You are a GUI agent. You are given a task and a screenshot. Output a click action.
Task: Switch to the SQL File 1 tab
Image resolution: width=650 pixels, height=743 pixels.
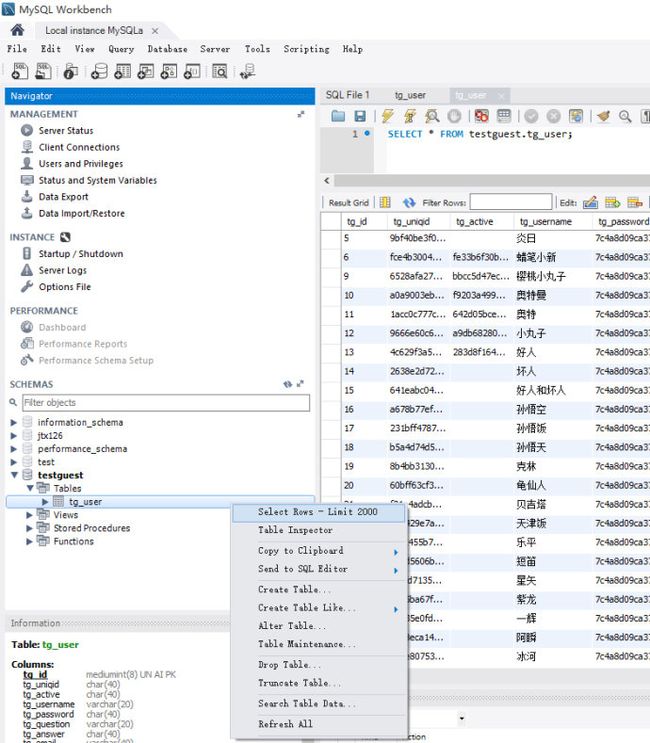coord(347,95)
